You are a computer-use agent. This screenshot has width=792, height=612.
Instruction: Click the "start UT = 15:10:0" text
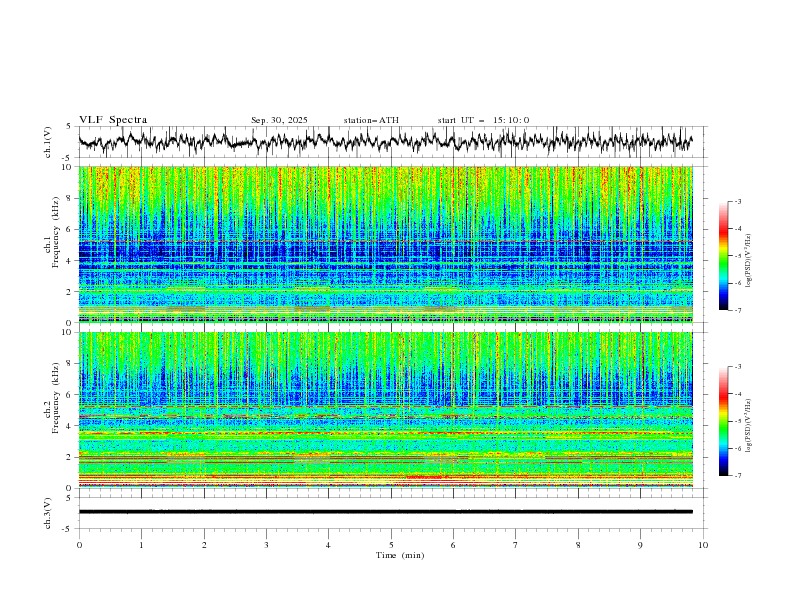tap(483, 120)
